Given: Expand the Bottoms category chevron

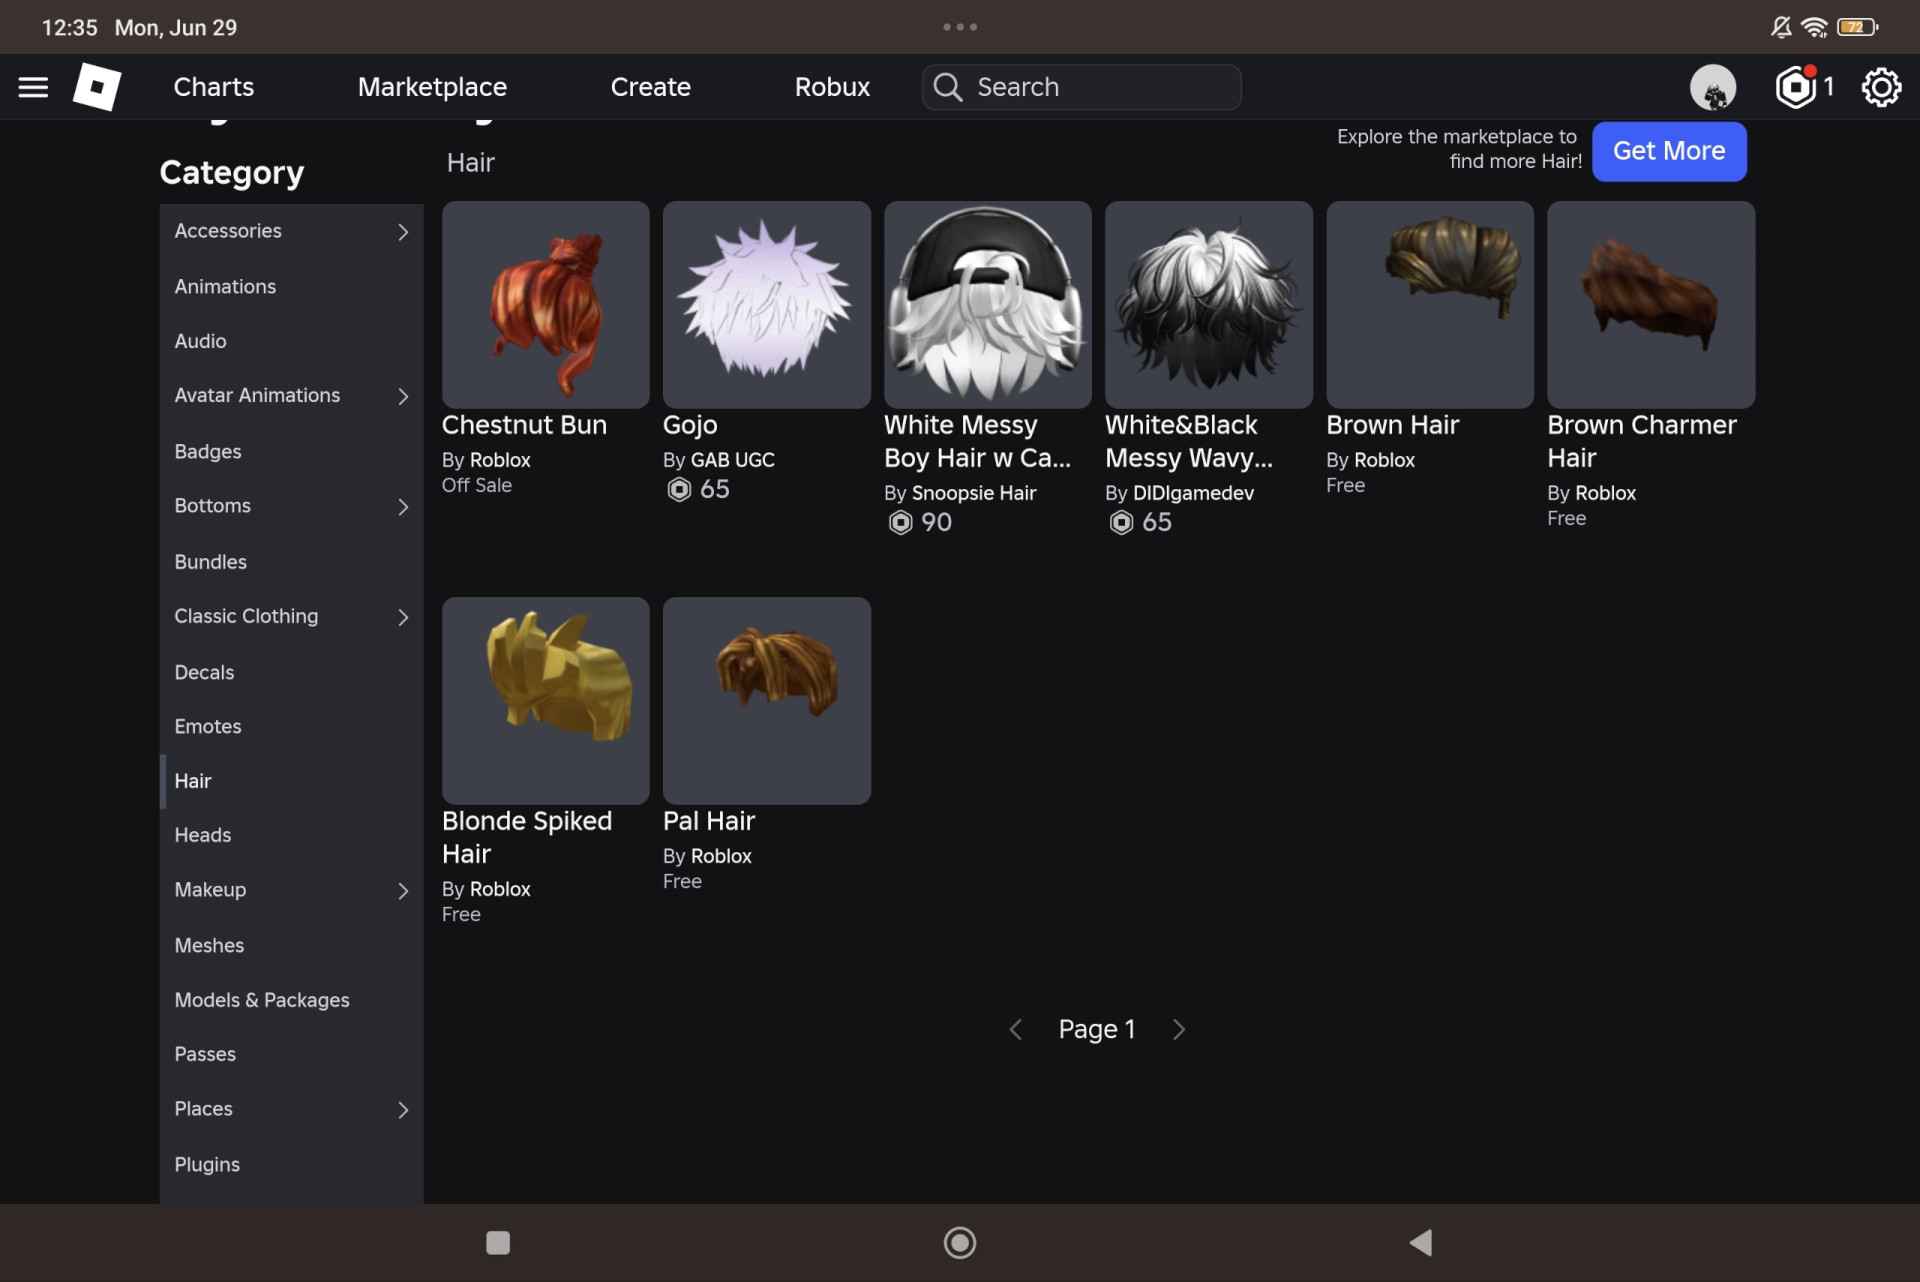Looking at the screenshot, I should (x=403, y=507).
